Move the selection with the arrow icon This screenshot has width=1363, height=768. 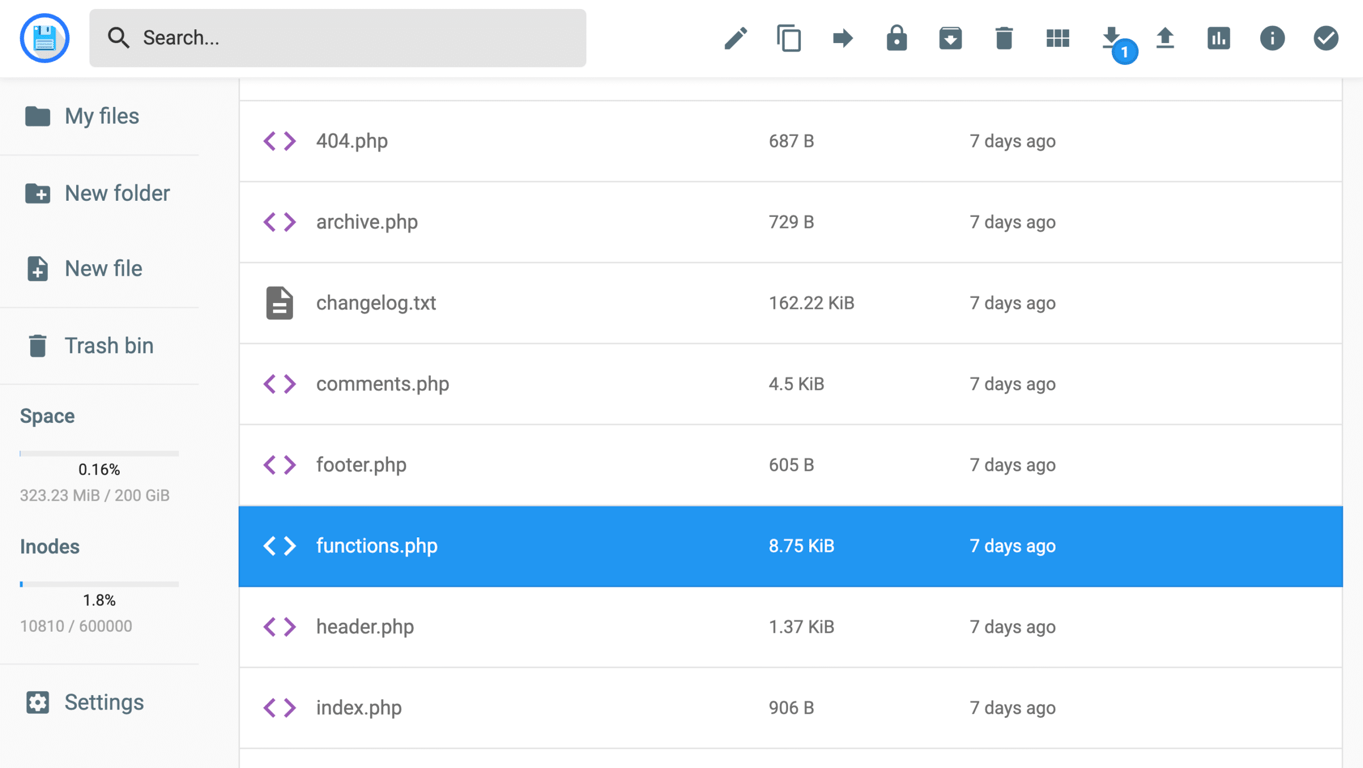(x=843, y=37)
